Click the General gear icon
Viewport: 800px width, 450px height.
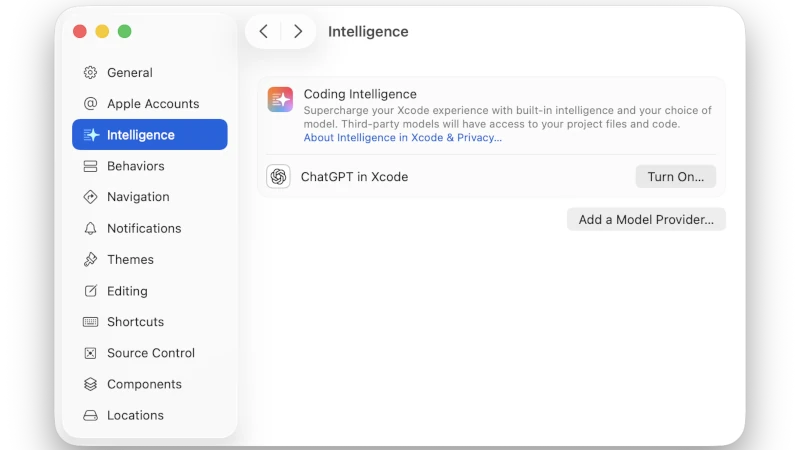click(90, 73)
